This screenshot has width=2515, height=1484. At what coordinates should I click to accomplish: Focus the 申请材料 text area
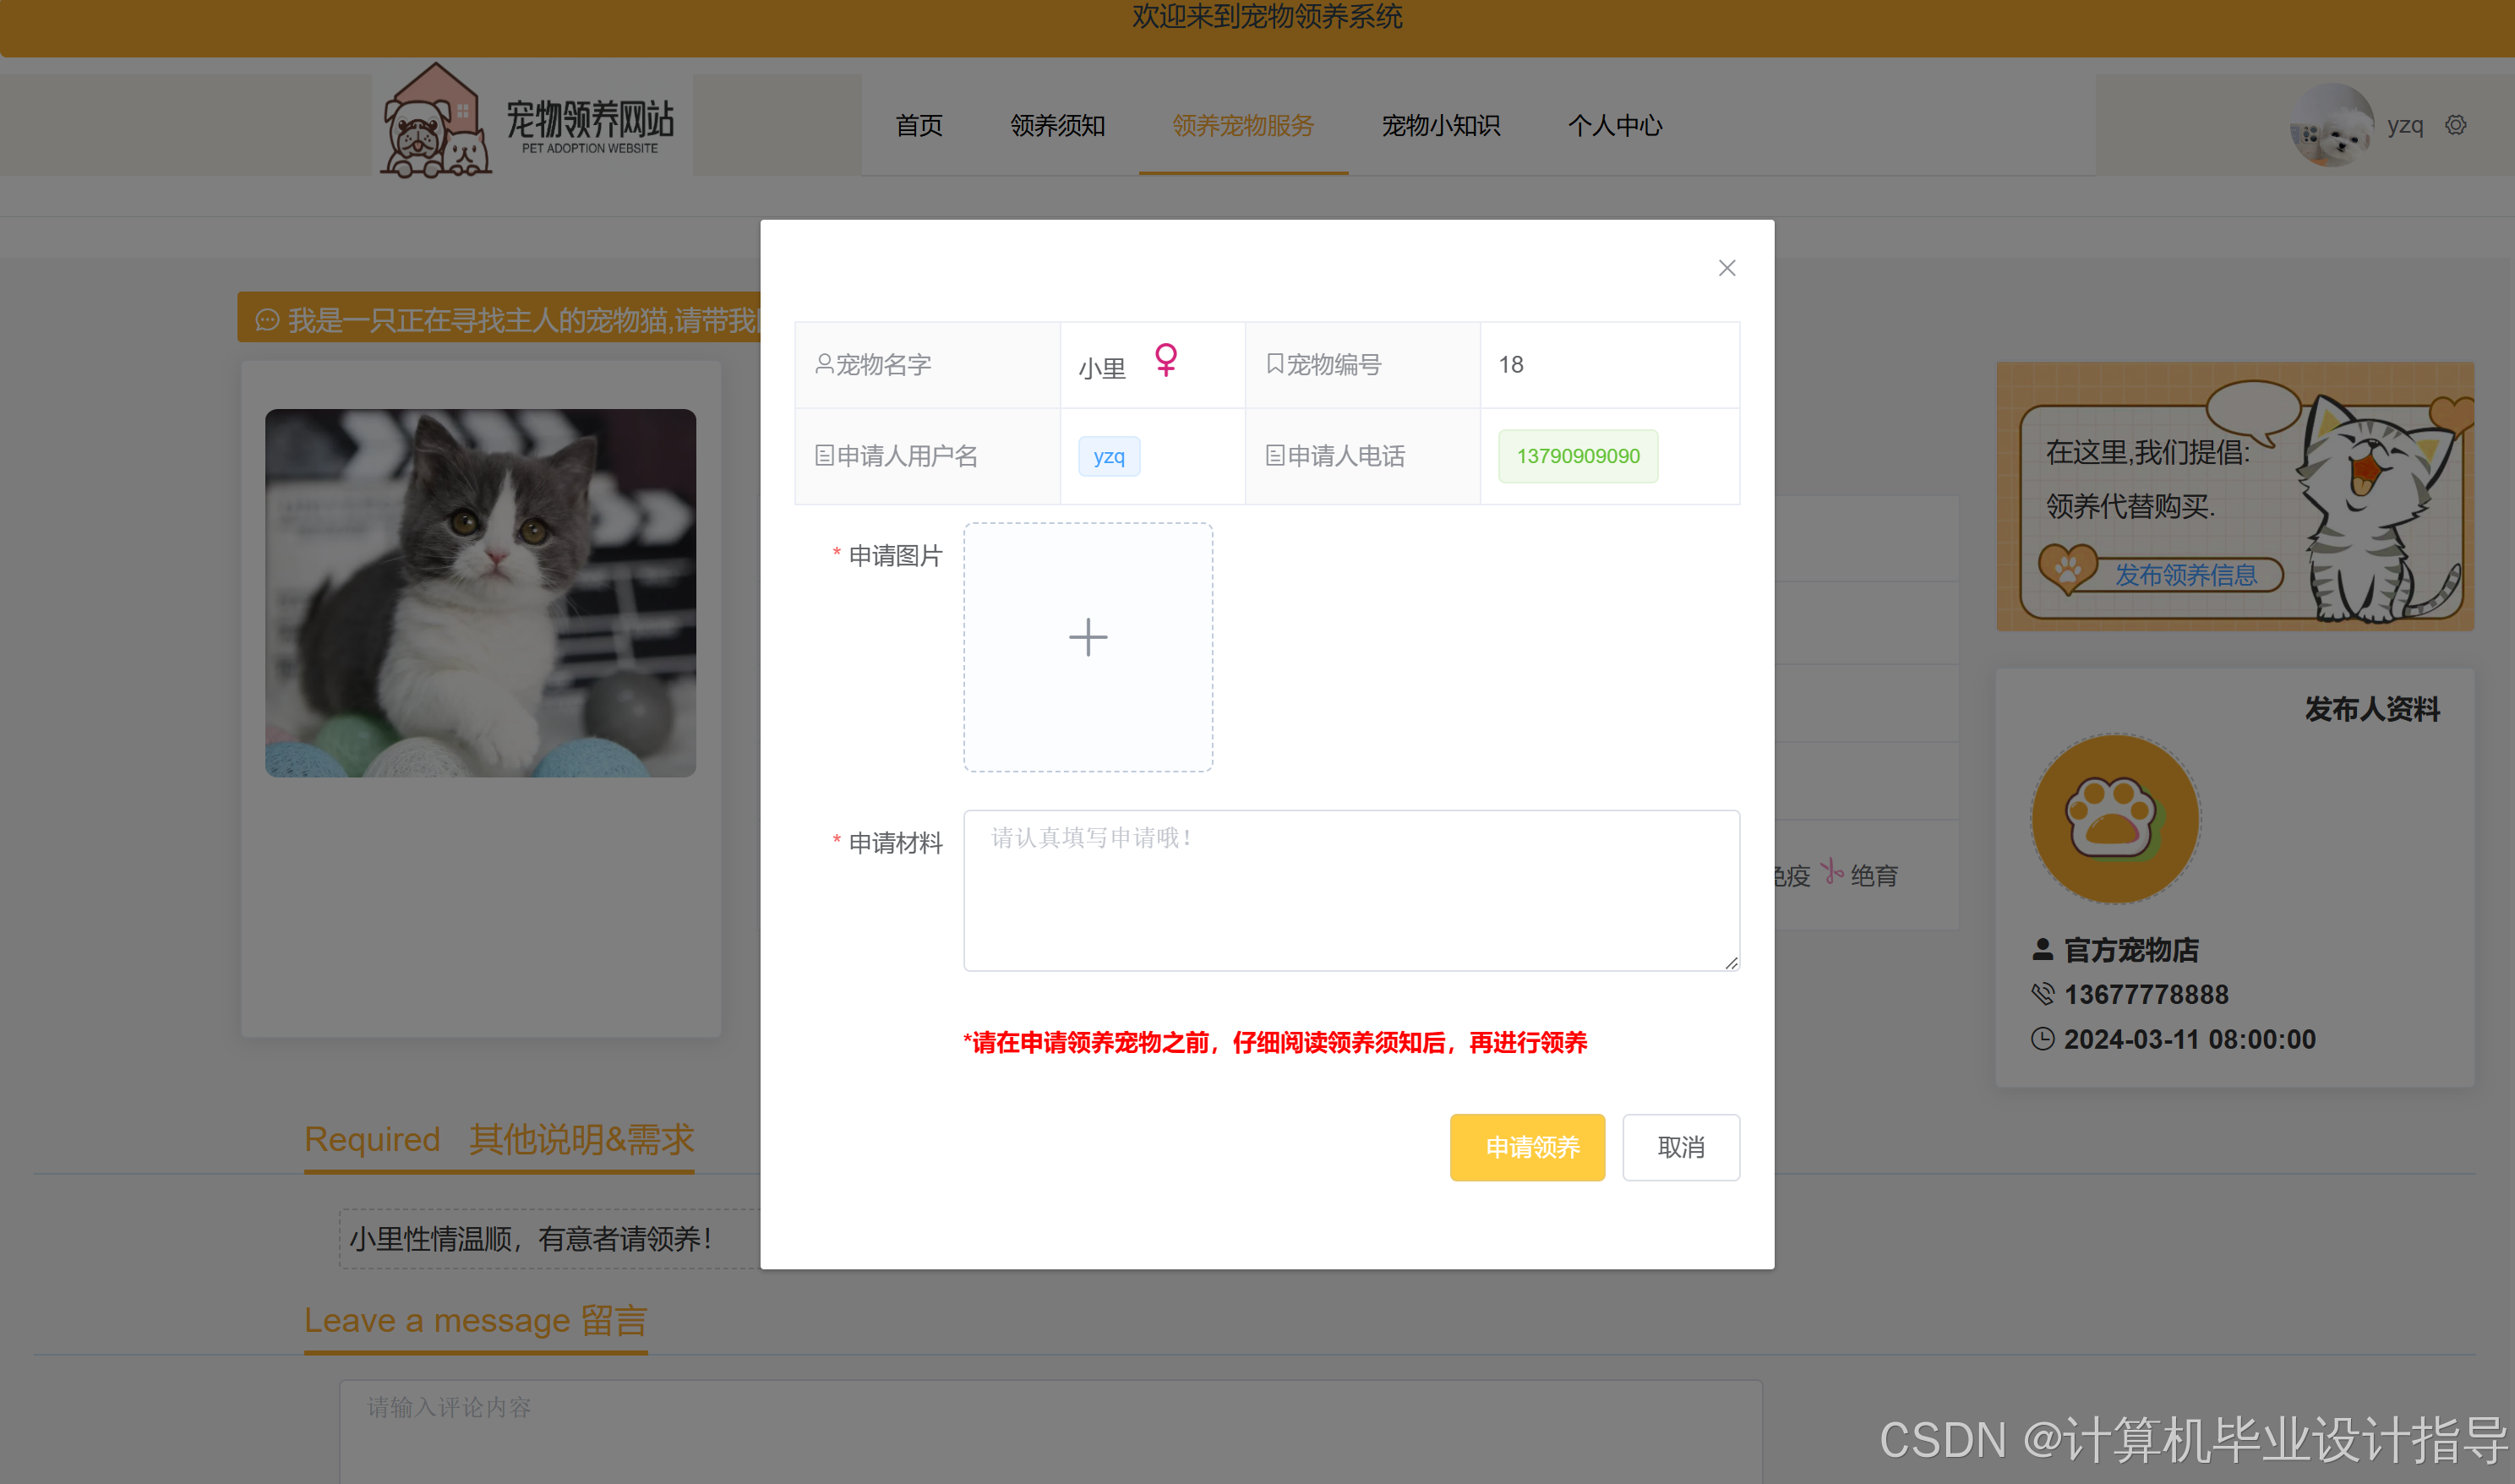[x=1351, y=890]
